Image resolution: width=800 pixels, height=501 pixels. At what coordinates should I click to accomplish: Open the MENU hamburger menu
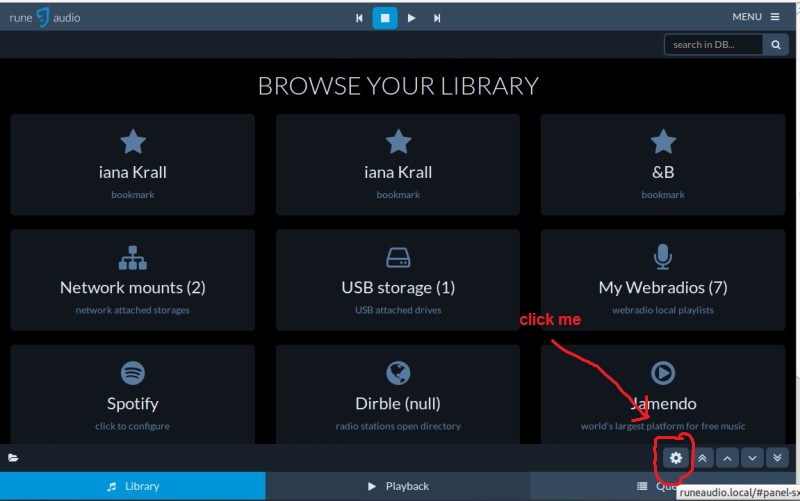coord(756,17)
